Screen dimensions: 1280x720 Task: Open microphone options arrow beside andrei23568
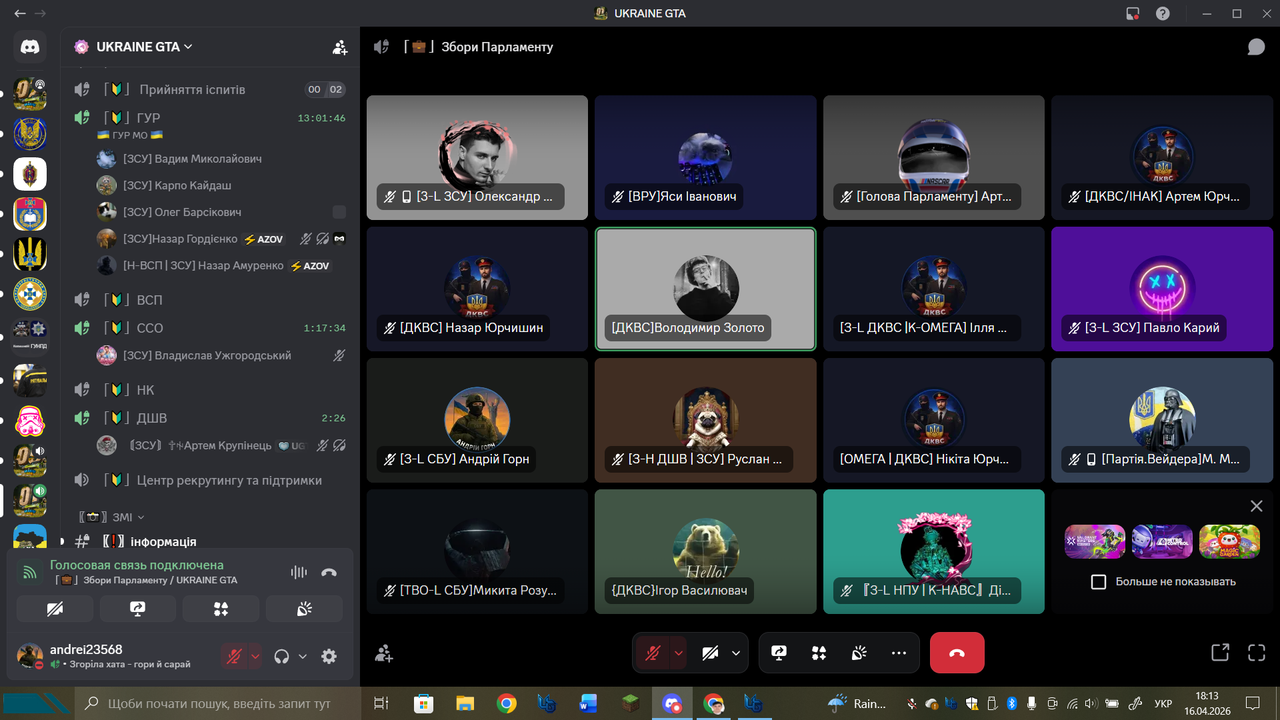[255, 656]
